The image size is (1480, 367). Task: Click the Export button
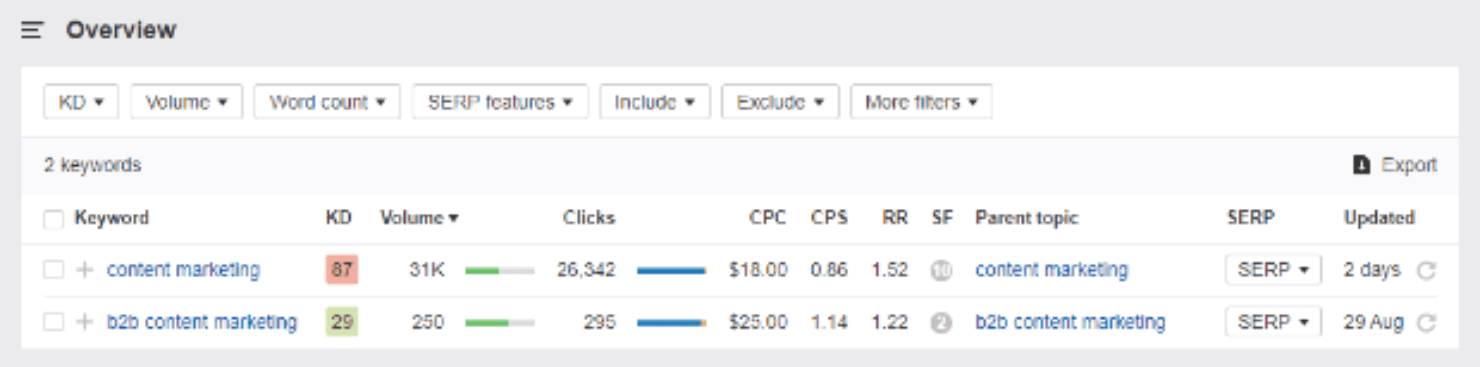[x=1395, y=165]
